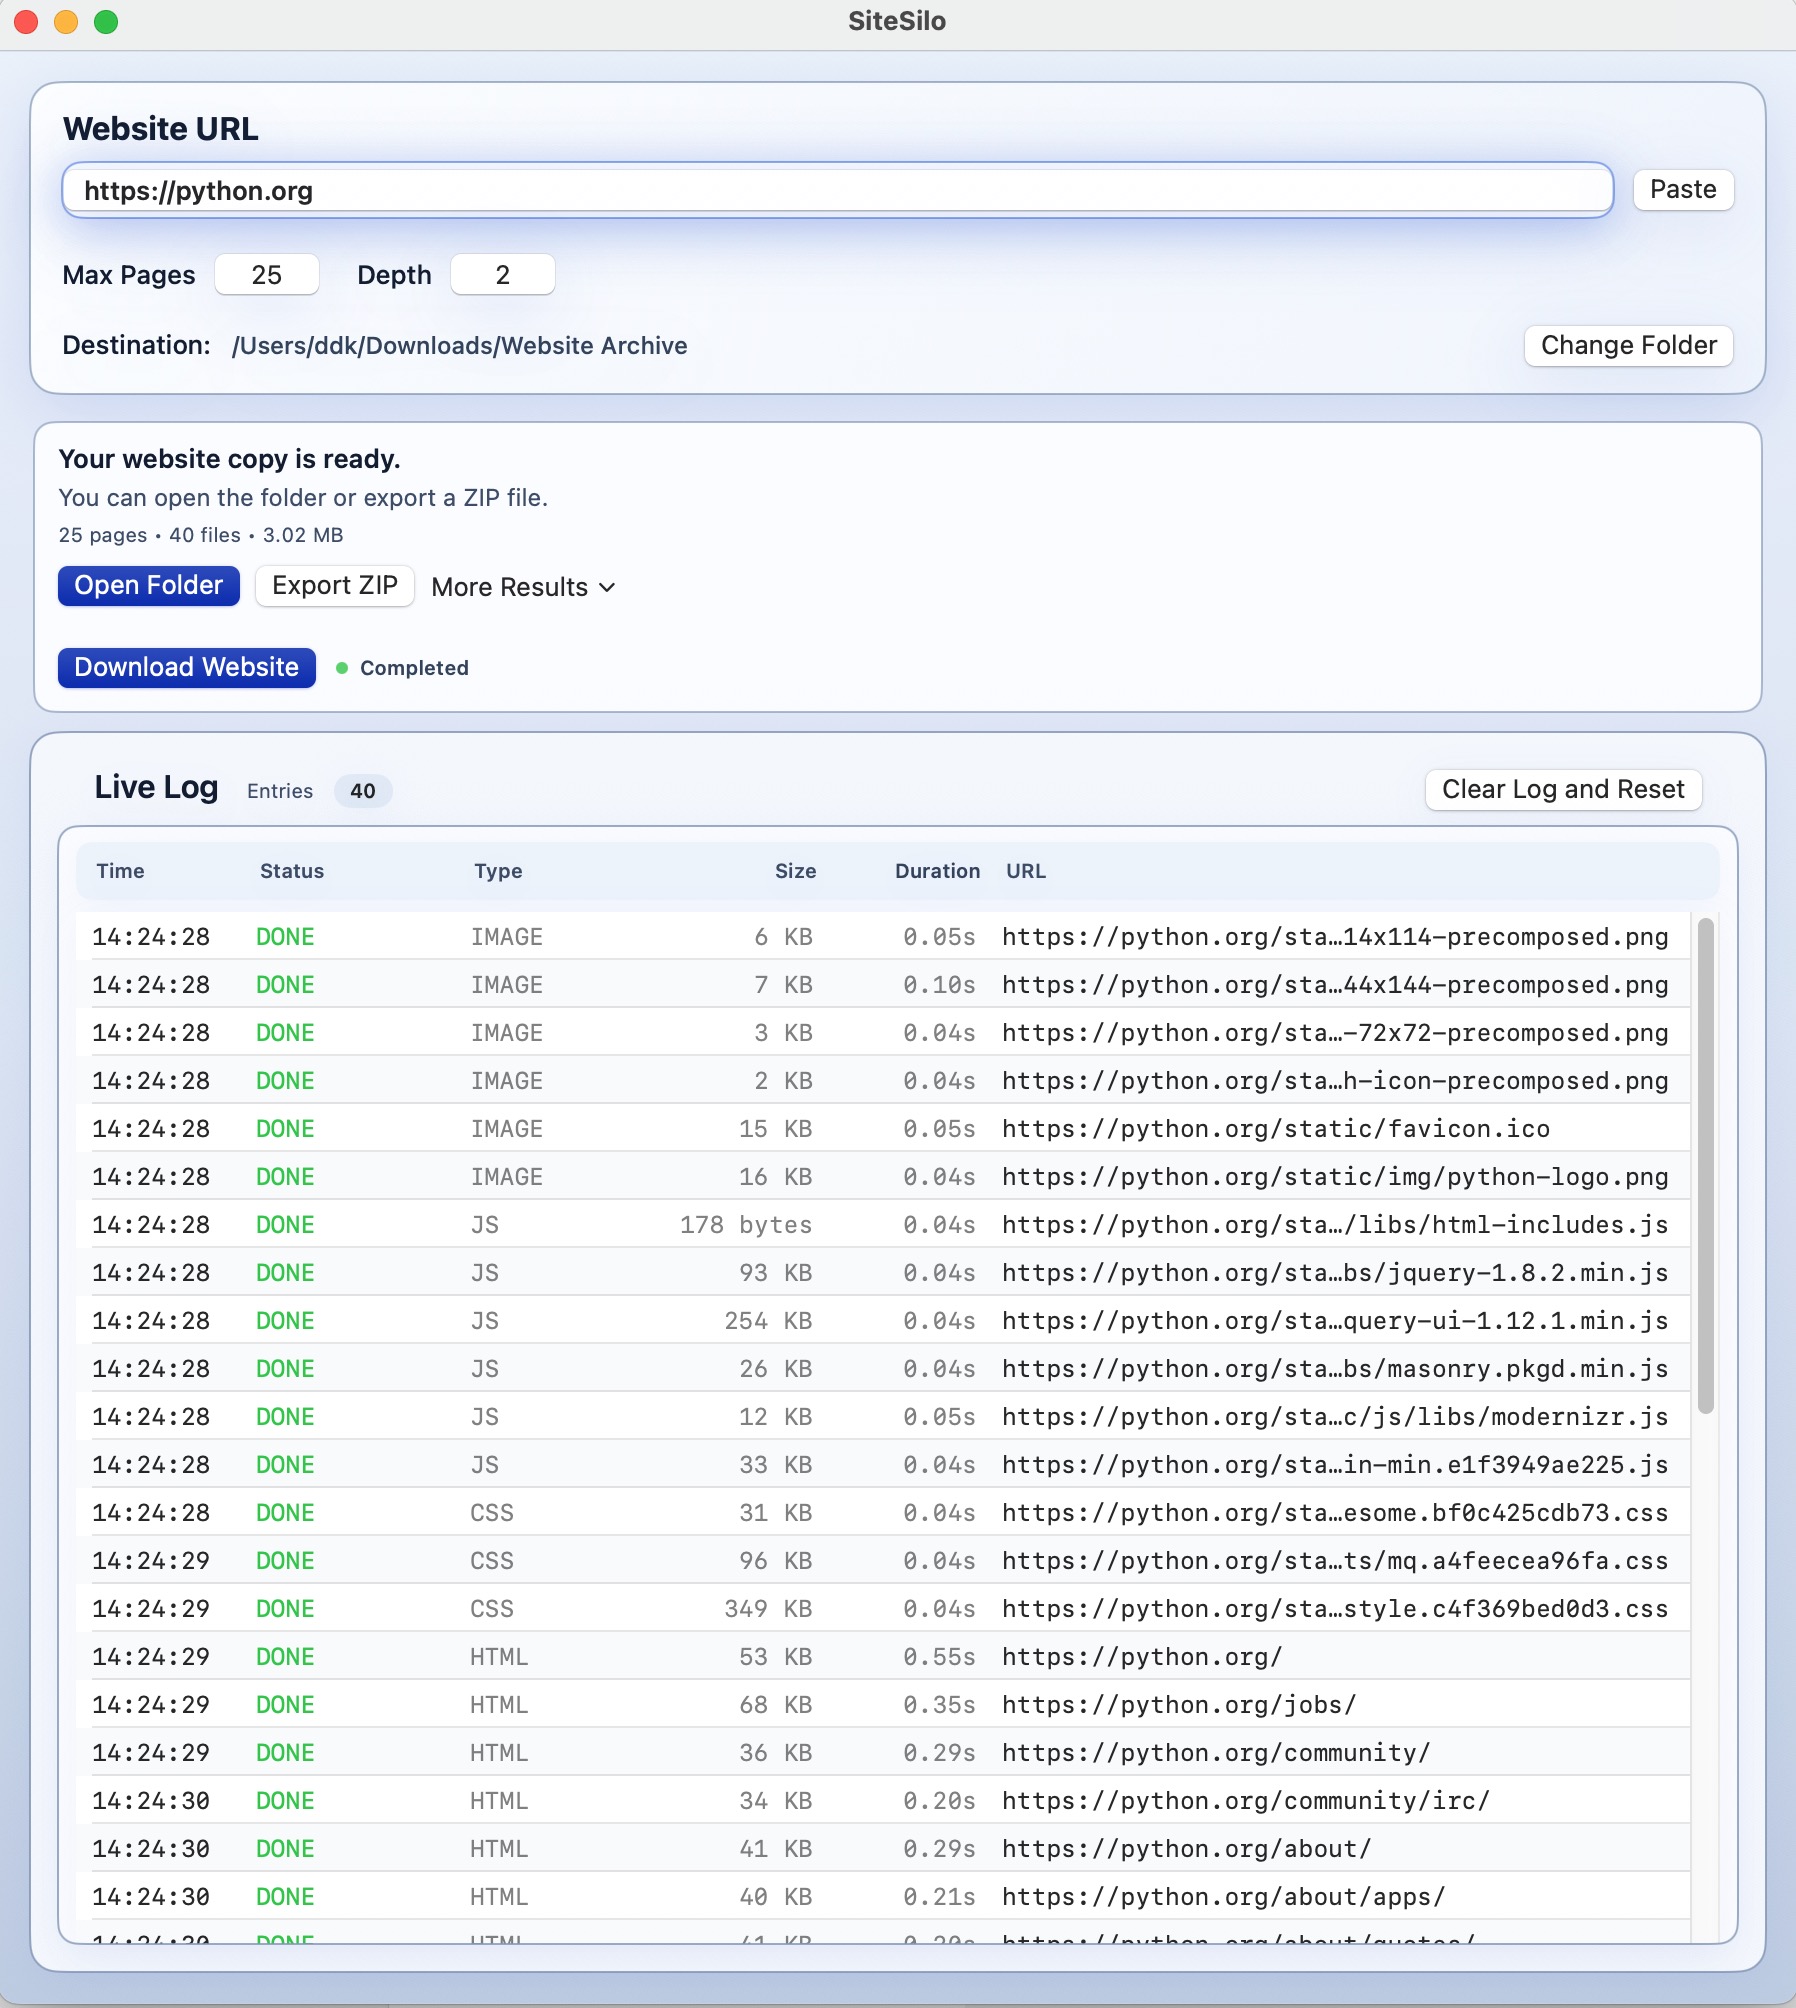Select the masonry.pkgd.min.js log entry

click(883, 1369)
